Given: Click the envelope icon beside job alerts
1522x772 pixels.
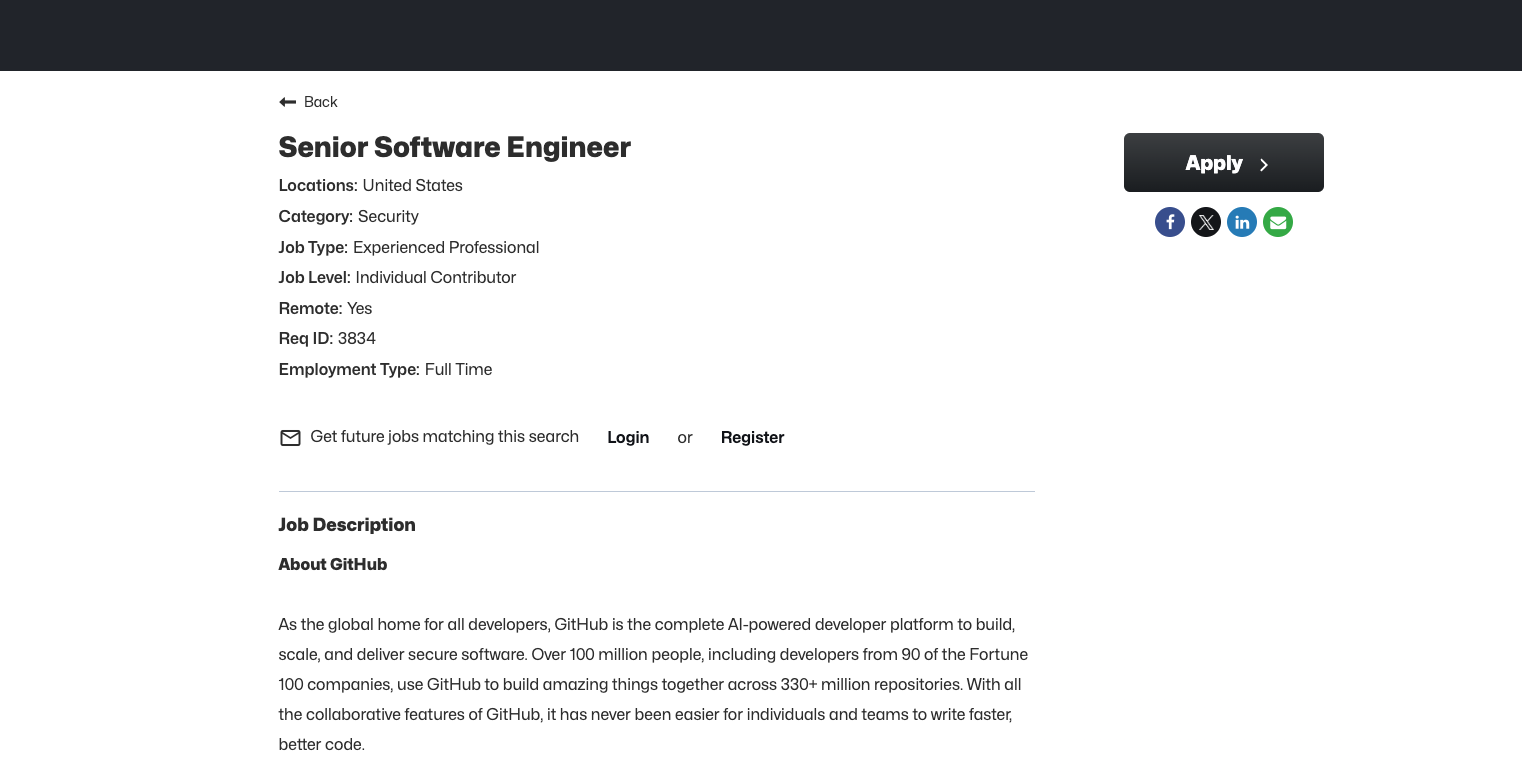Looking at the screenshot, I should 290,438.
